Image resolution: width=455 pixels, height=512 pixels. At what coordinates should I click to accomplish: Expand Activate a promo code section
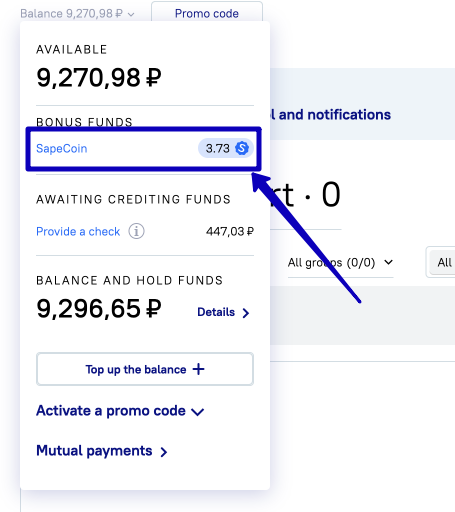[x=120, y=411]
